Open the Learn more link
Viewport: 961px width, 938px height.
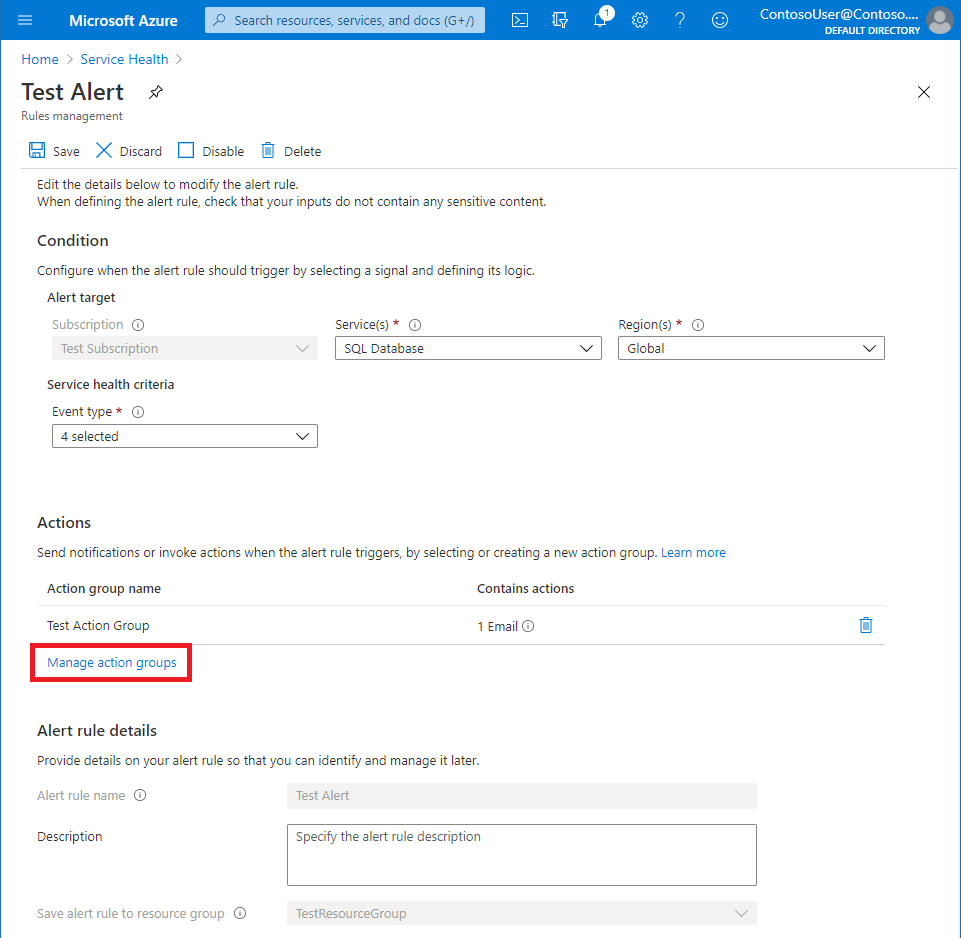tap(693, 551)
